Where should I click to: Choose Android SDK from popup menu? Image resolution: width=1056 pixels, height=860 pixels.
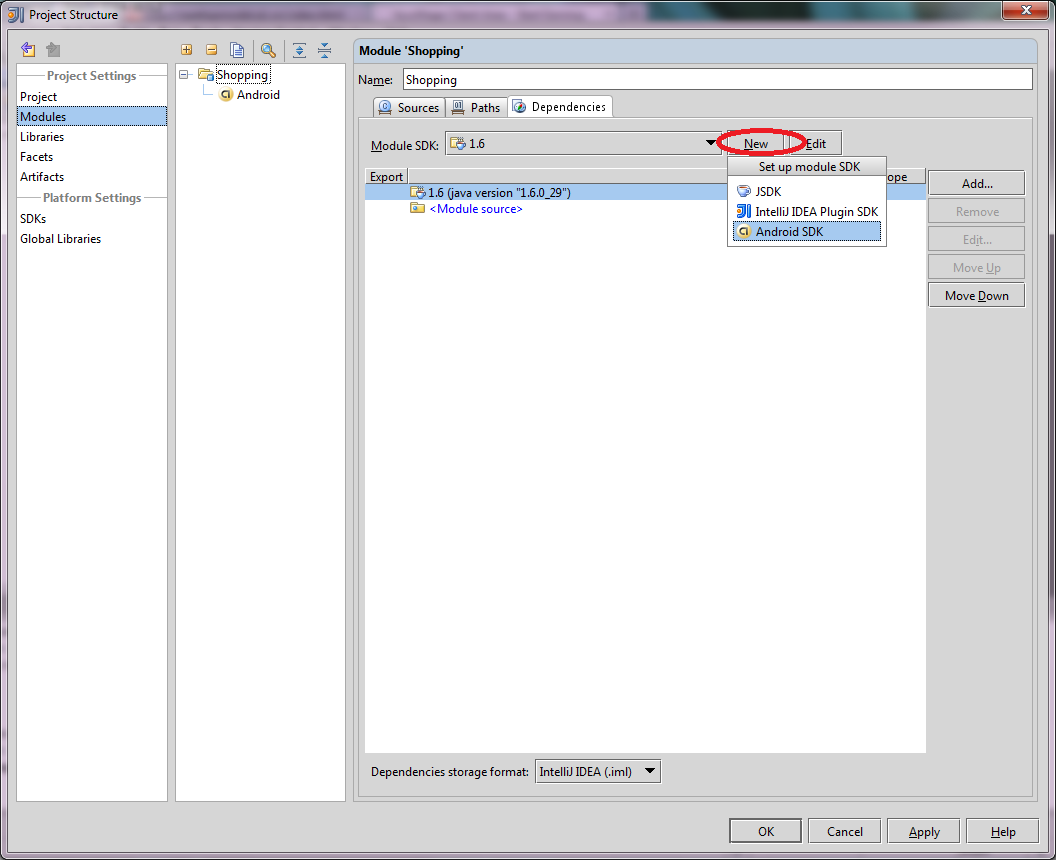coord(807,232)
